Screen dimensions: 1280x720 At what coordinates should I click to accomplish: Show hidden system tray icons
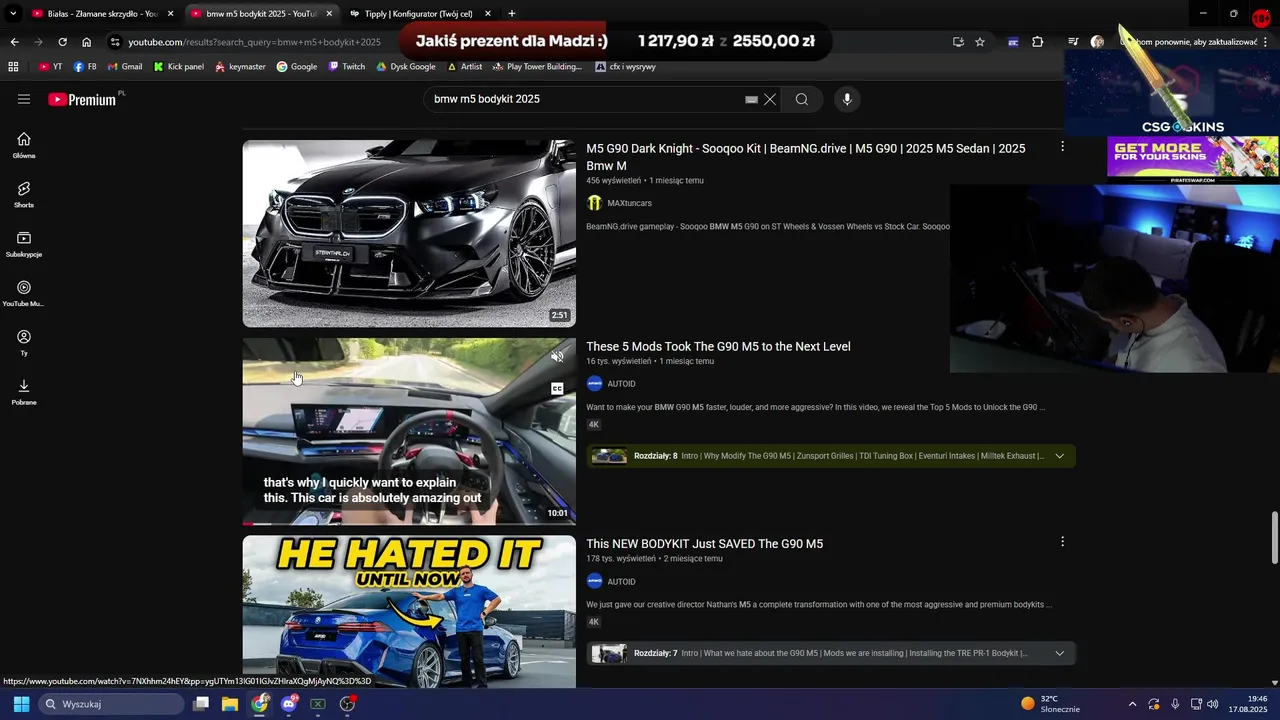1132,704
